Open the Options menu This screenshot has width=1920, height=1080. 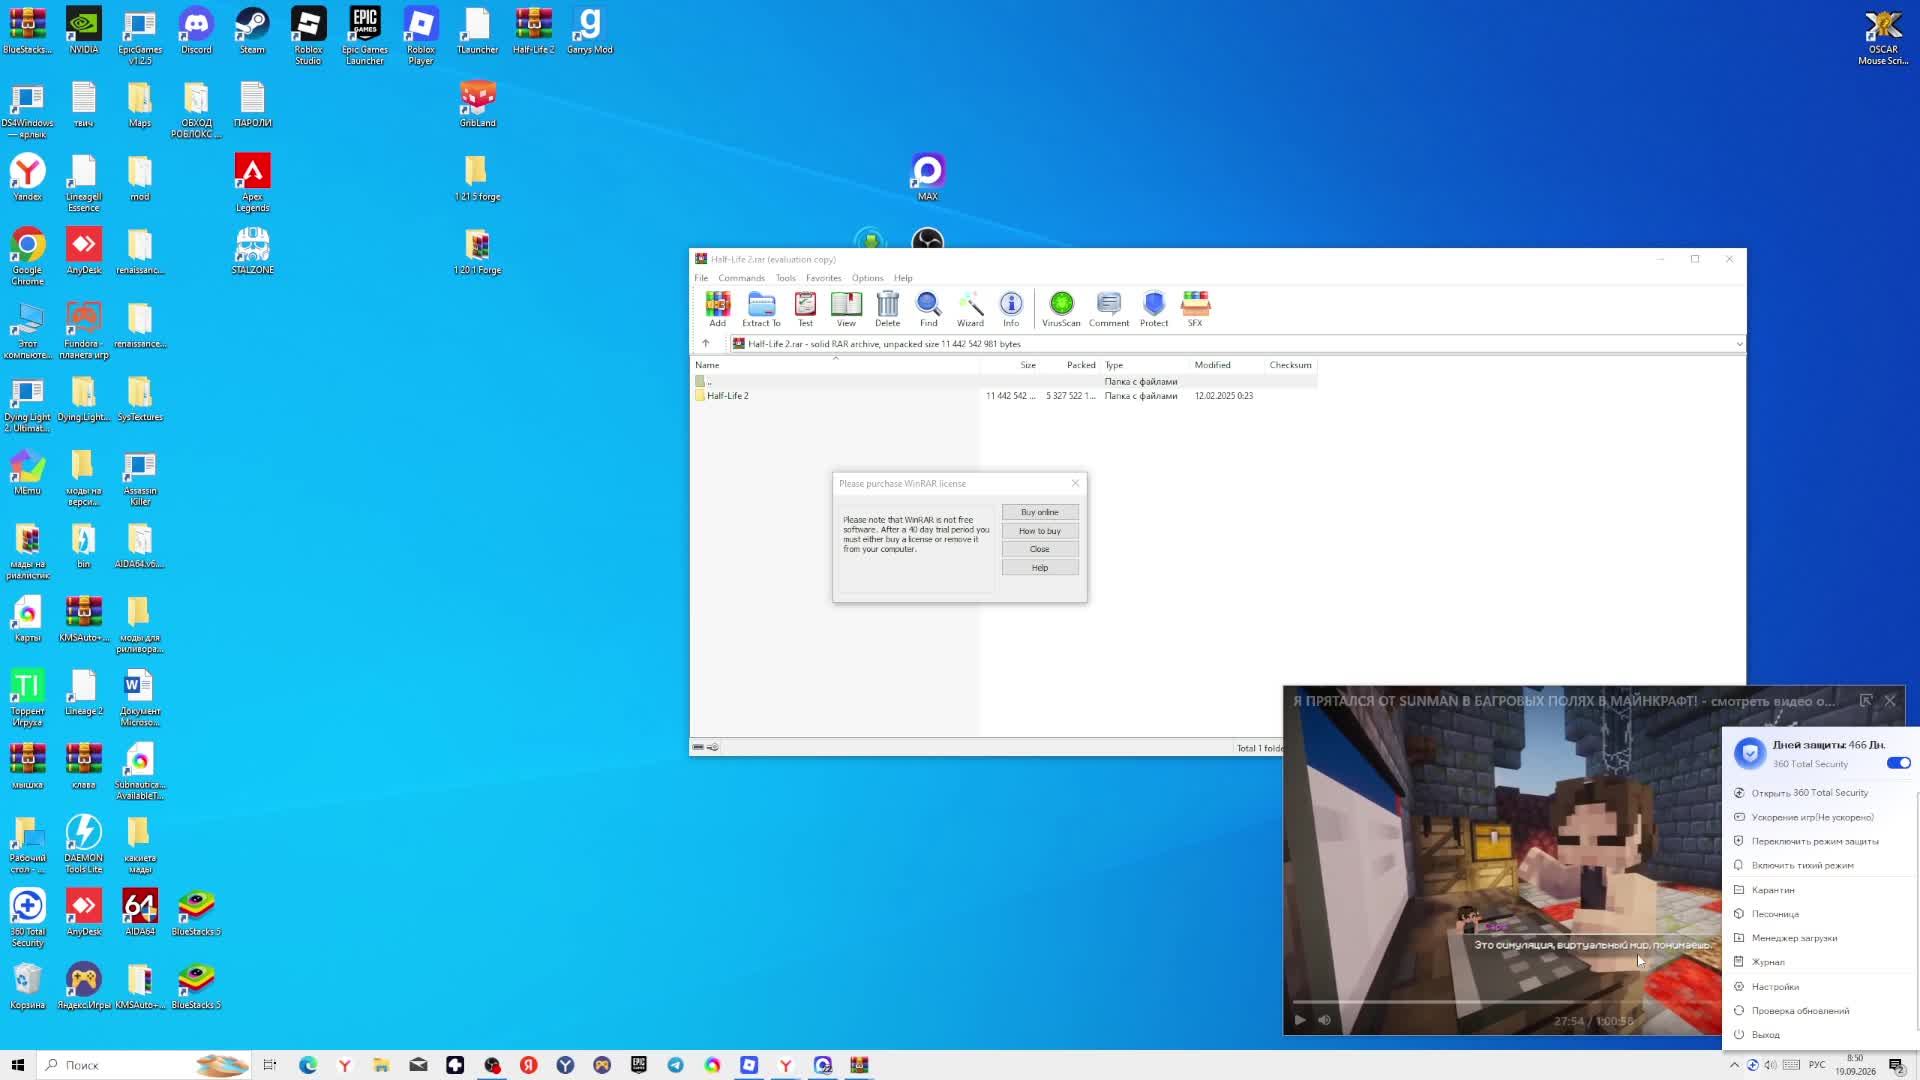(868, 278)
